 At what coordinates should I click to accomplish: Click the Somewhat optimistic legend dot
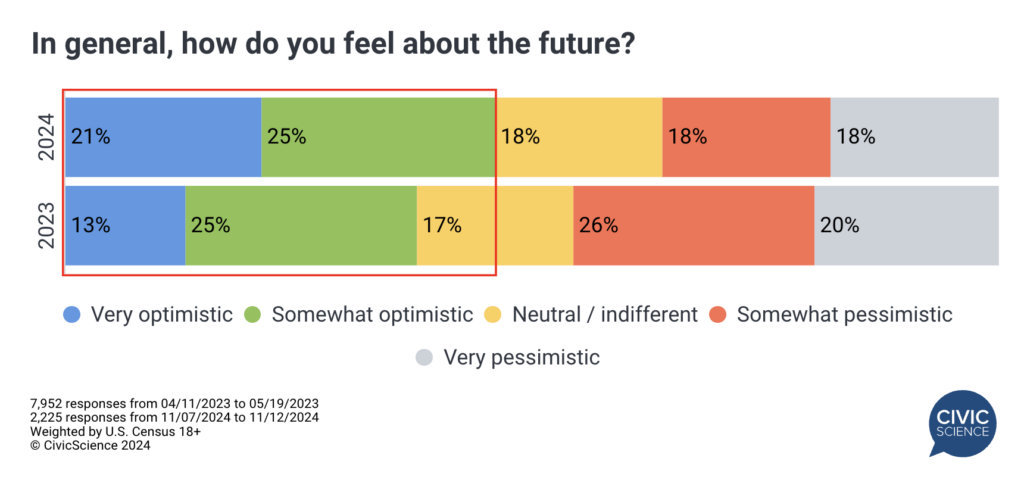click(x=253, y=315)
